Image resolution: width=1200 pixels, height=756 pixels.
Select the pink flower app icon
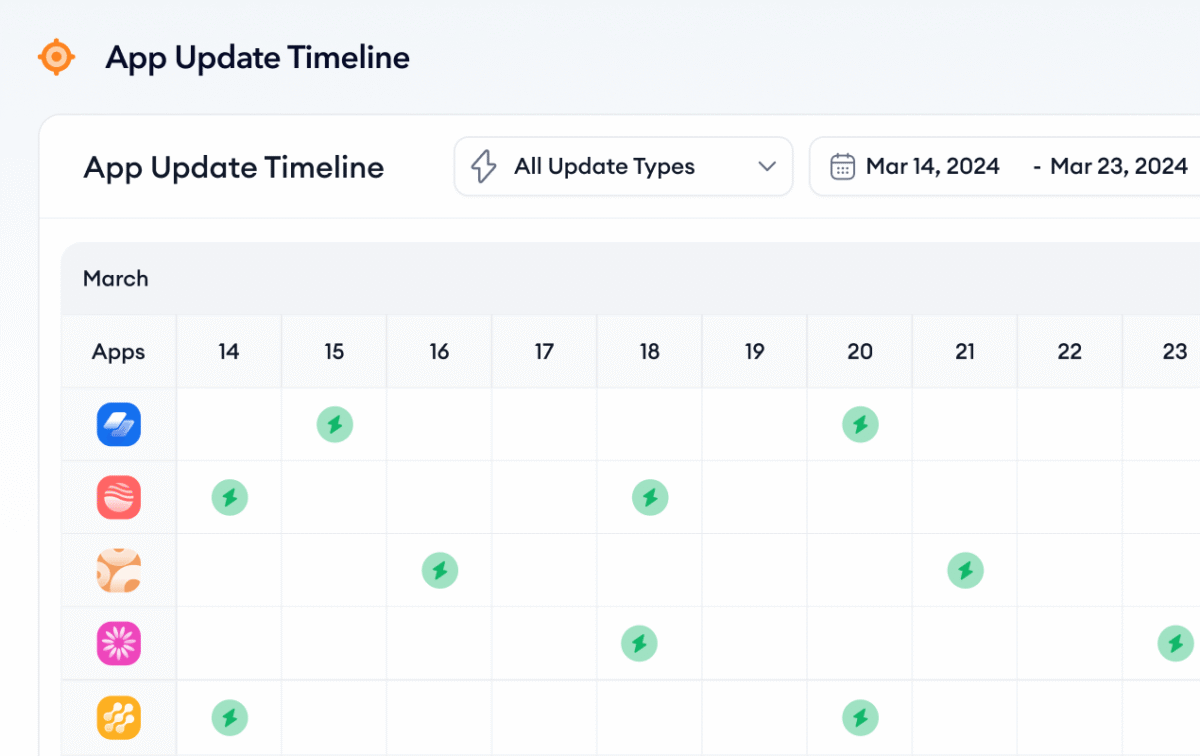click(119, 643)
